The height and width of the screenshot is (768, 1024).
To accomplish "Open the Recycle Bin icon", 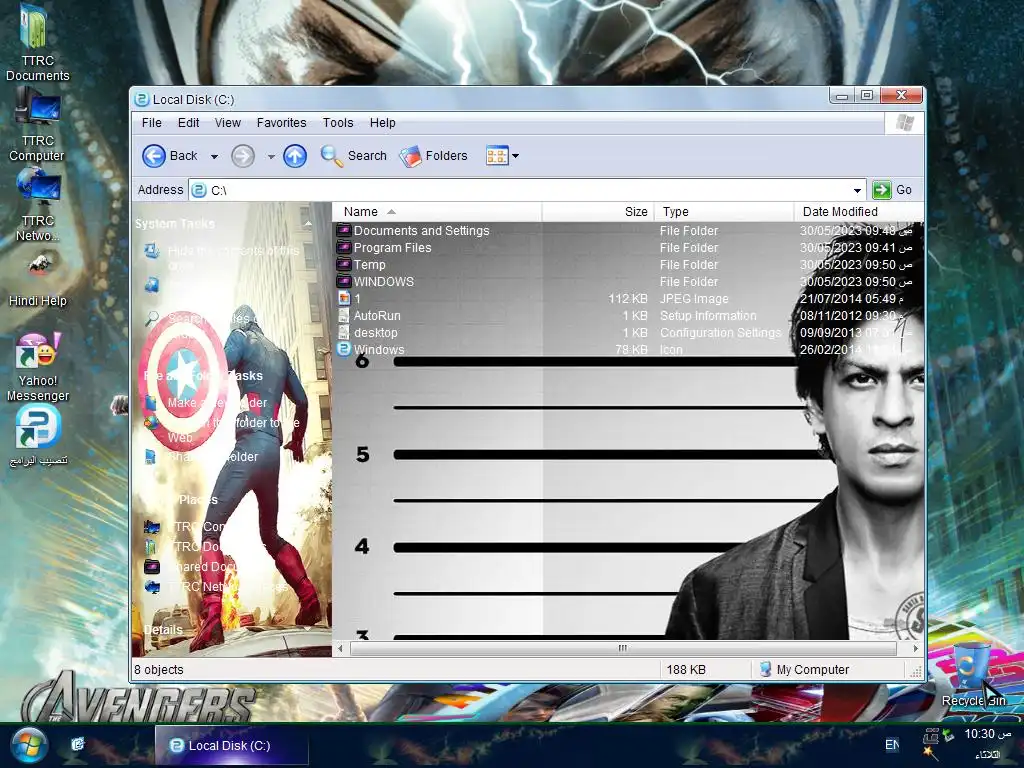I will click(x=974, y=677).
